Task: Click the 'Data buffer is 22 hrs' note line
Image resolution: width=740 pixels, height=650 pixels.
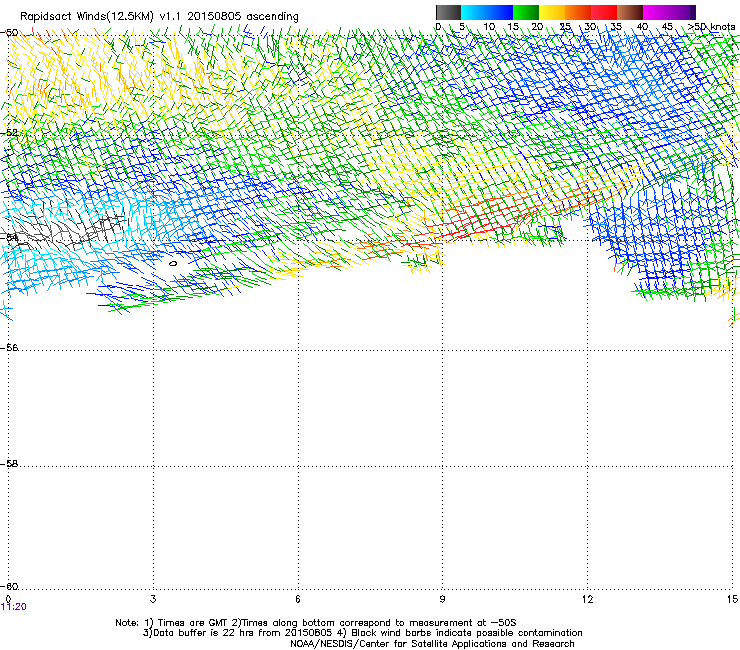Action: [362, 633]
